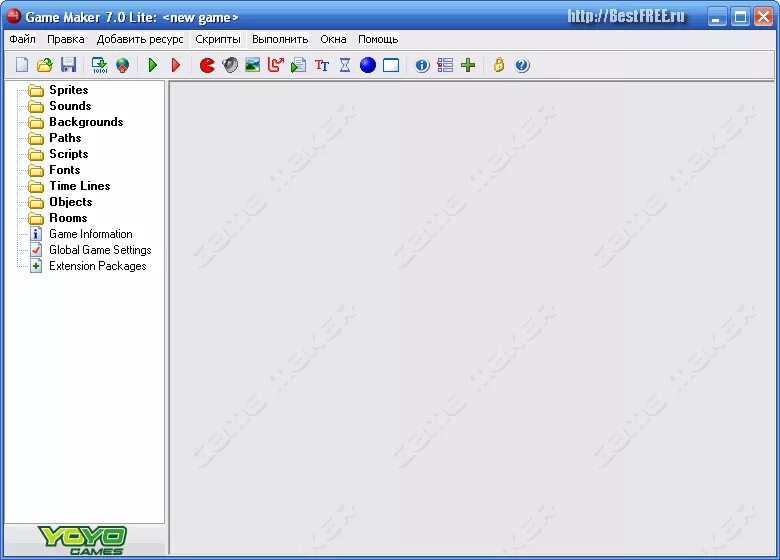Create a sound with the speaker icon

pyautogui.click(x=230, y=65)
